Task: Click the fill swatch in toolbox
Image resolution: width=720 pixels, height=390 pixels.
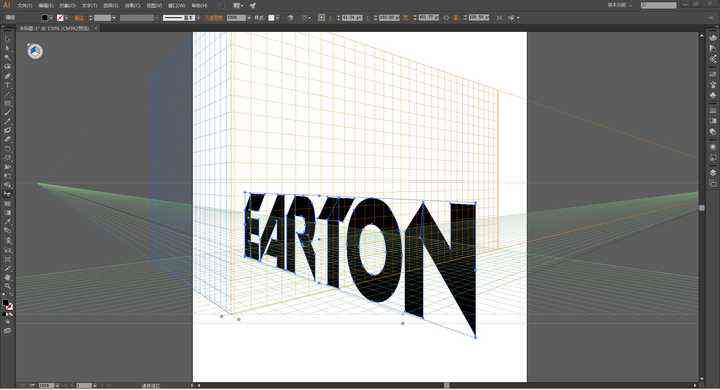Action: click(x=5, y=304)
